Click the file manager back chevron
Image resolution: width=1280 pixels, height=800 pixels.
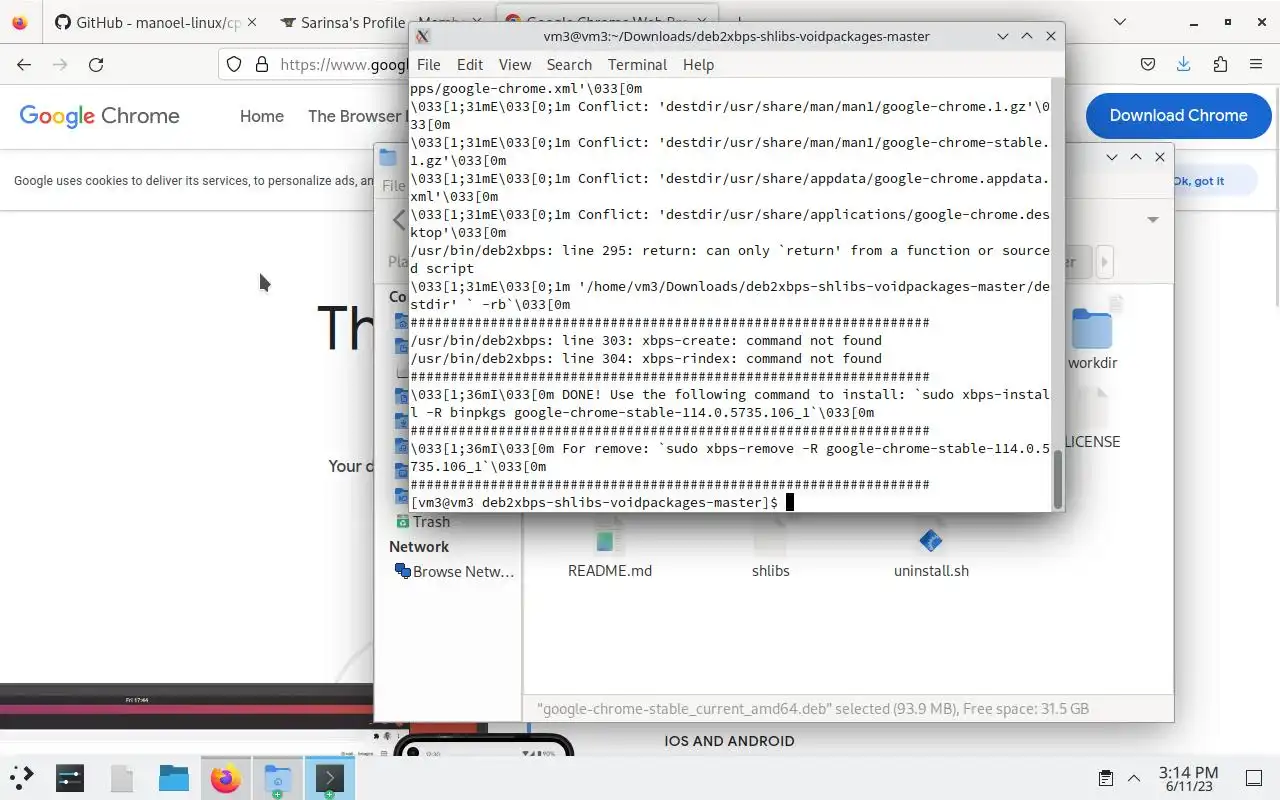point(399,220)
